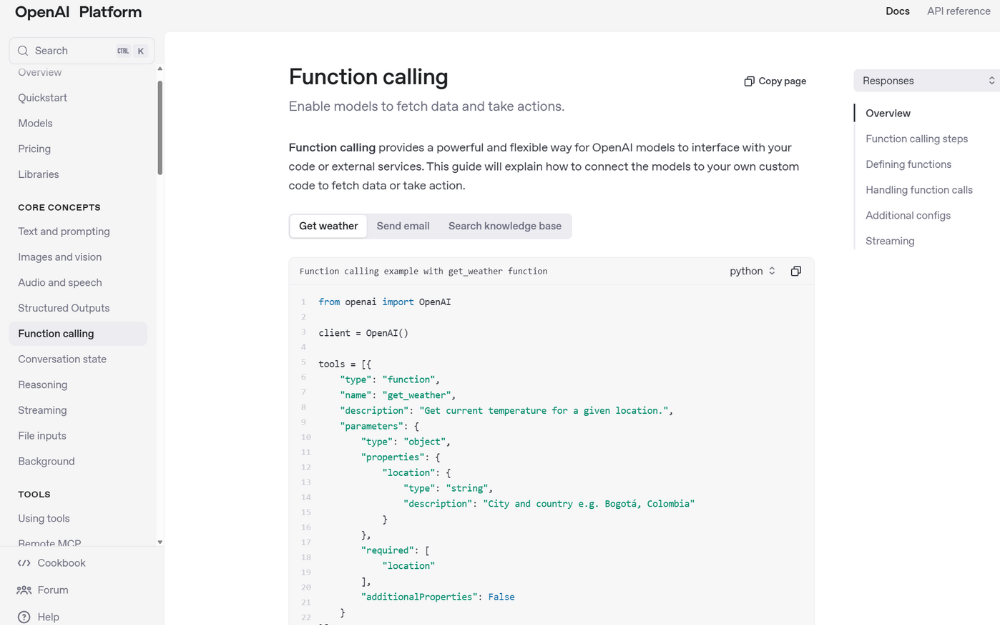Open the Reasoning sidebar link
Screen dimensions: 1000x625
point(43,385)
